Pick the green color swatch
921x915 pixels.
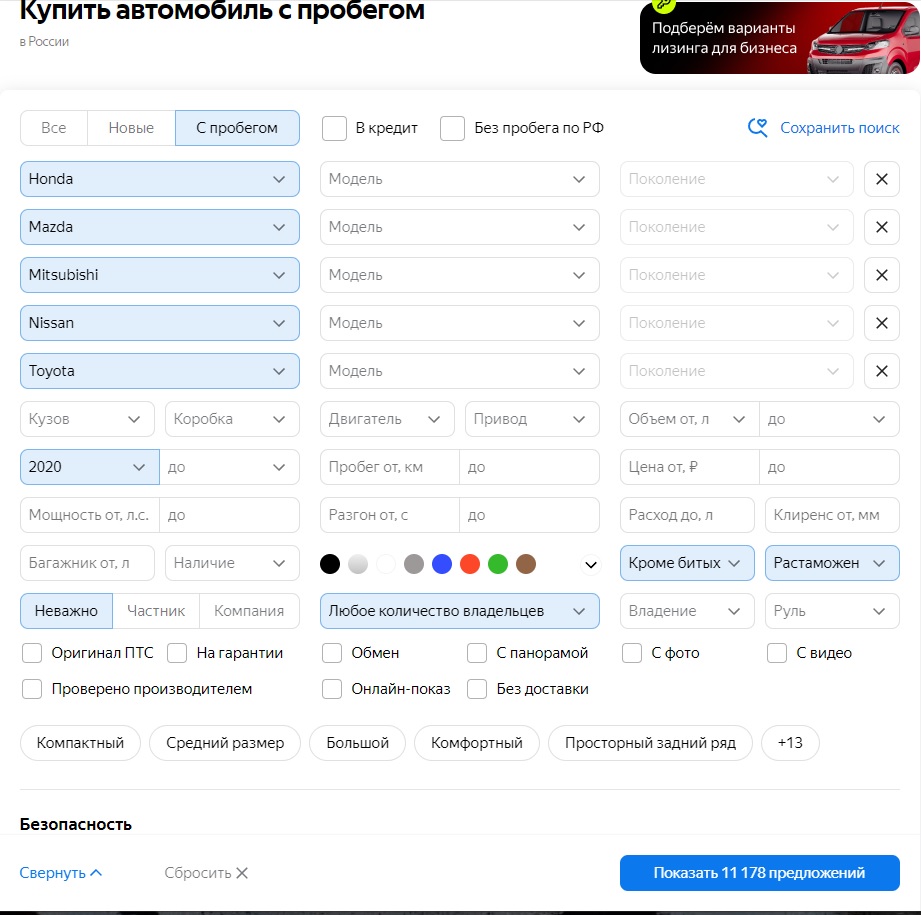click(498, 564)
